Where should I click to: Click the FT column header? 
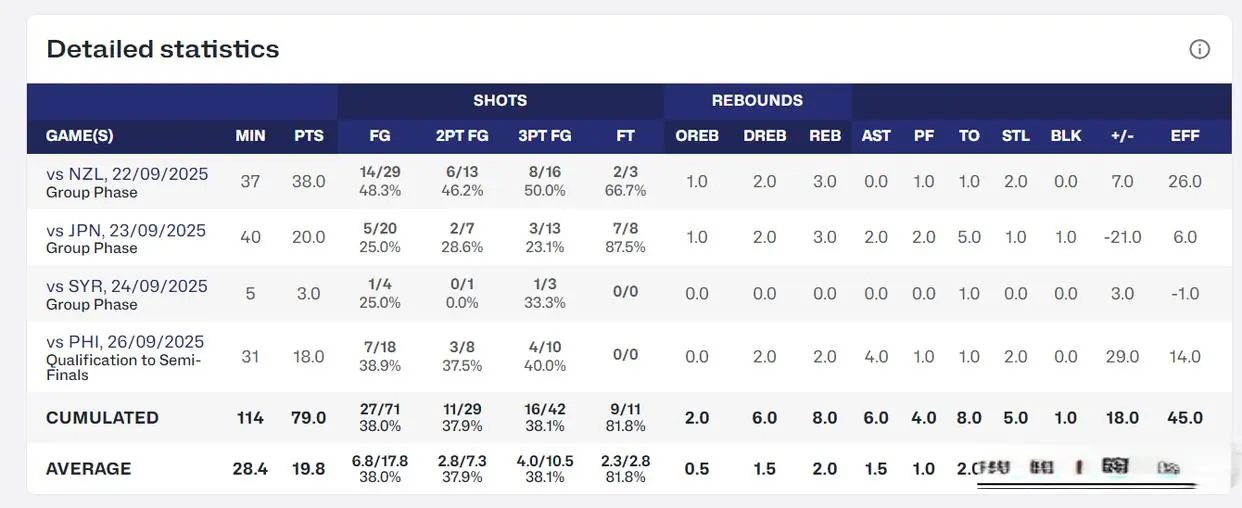[626, 135]
